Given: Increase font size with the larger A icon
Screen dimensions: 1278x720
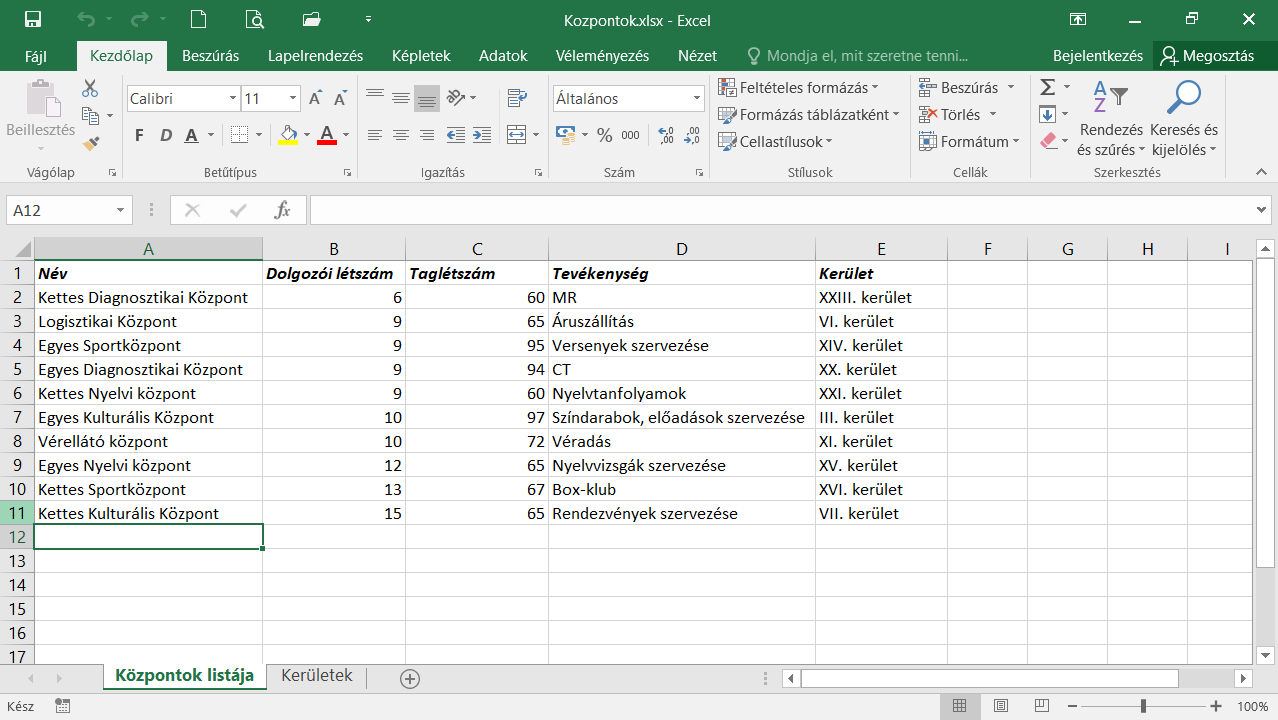Looking at the screenshot, I should pyautogui.click(x=316, y=98).
